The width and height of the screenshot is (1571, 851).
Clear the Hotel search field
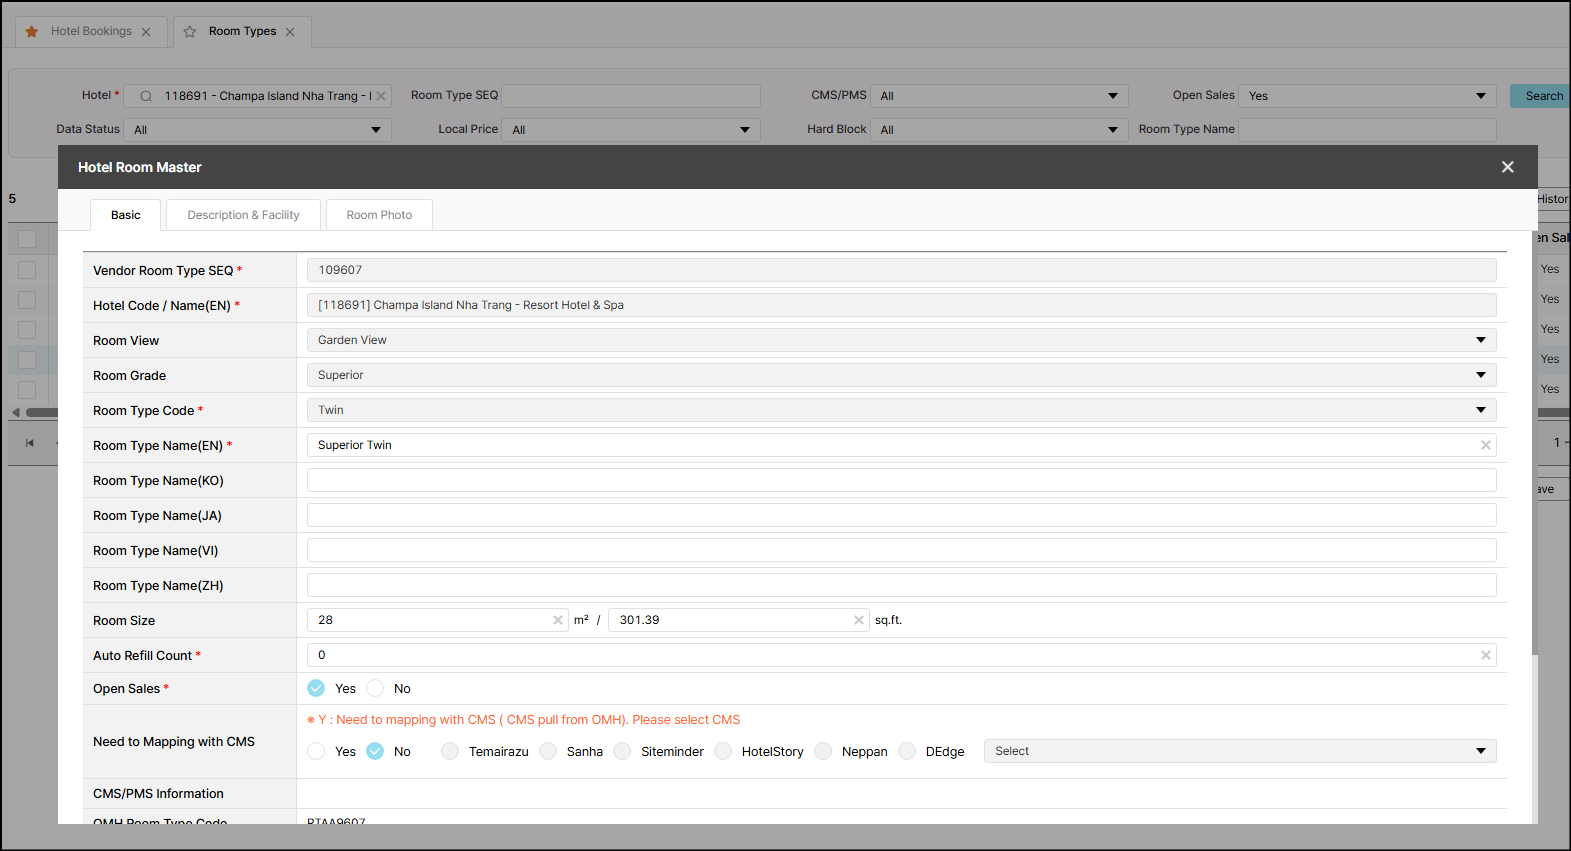coord(381,96)
